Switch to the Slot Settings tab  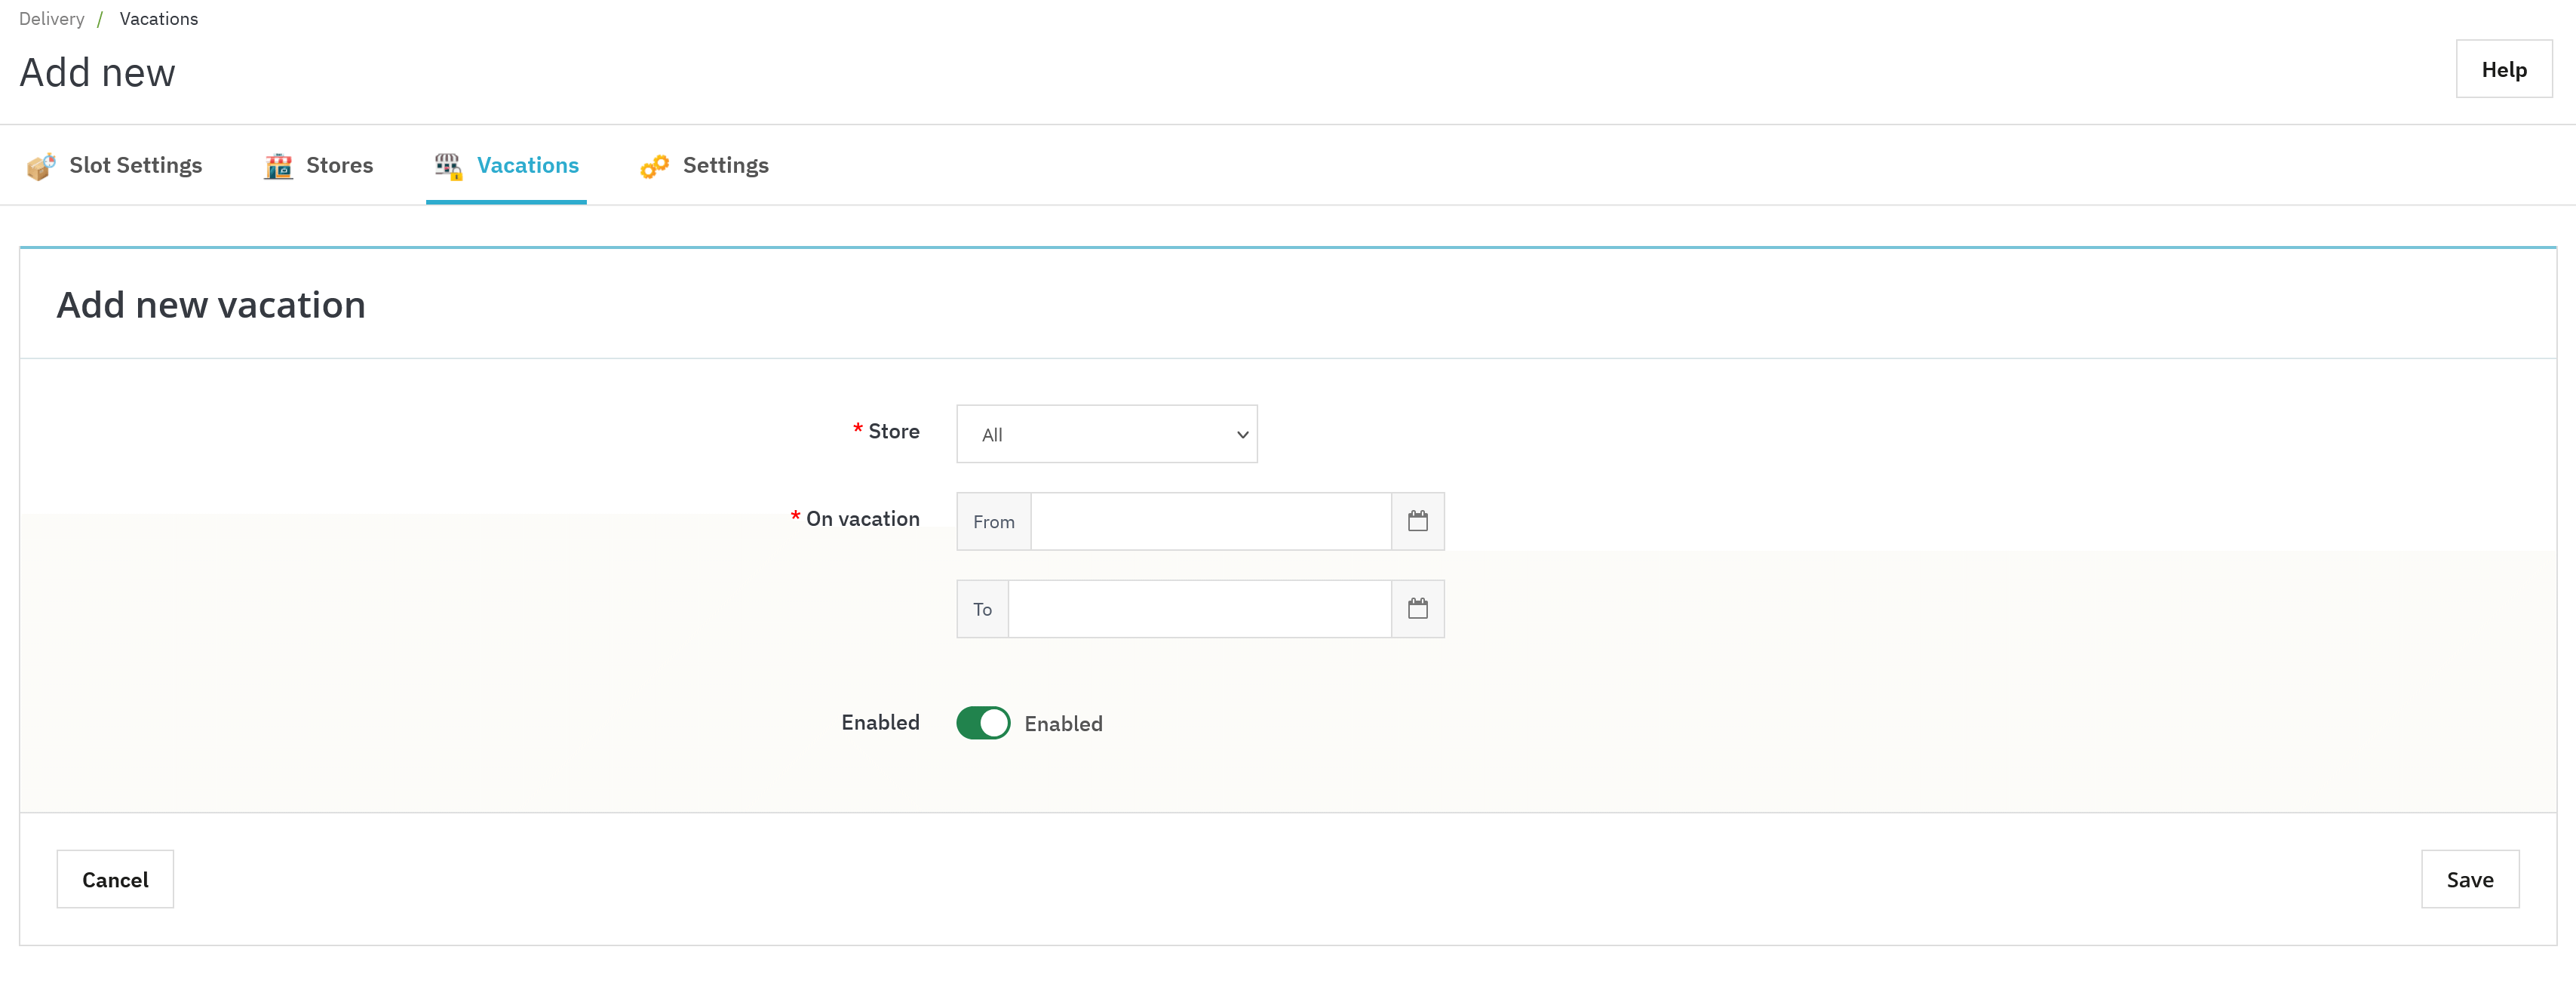coord(114,166)
